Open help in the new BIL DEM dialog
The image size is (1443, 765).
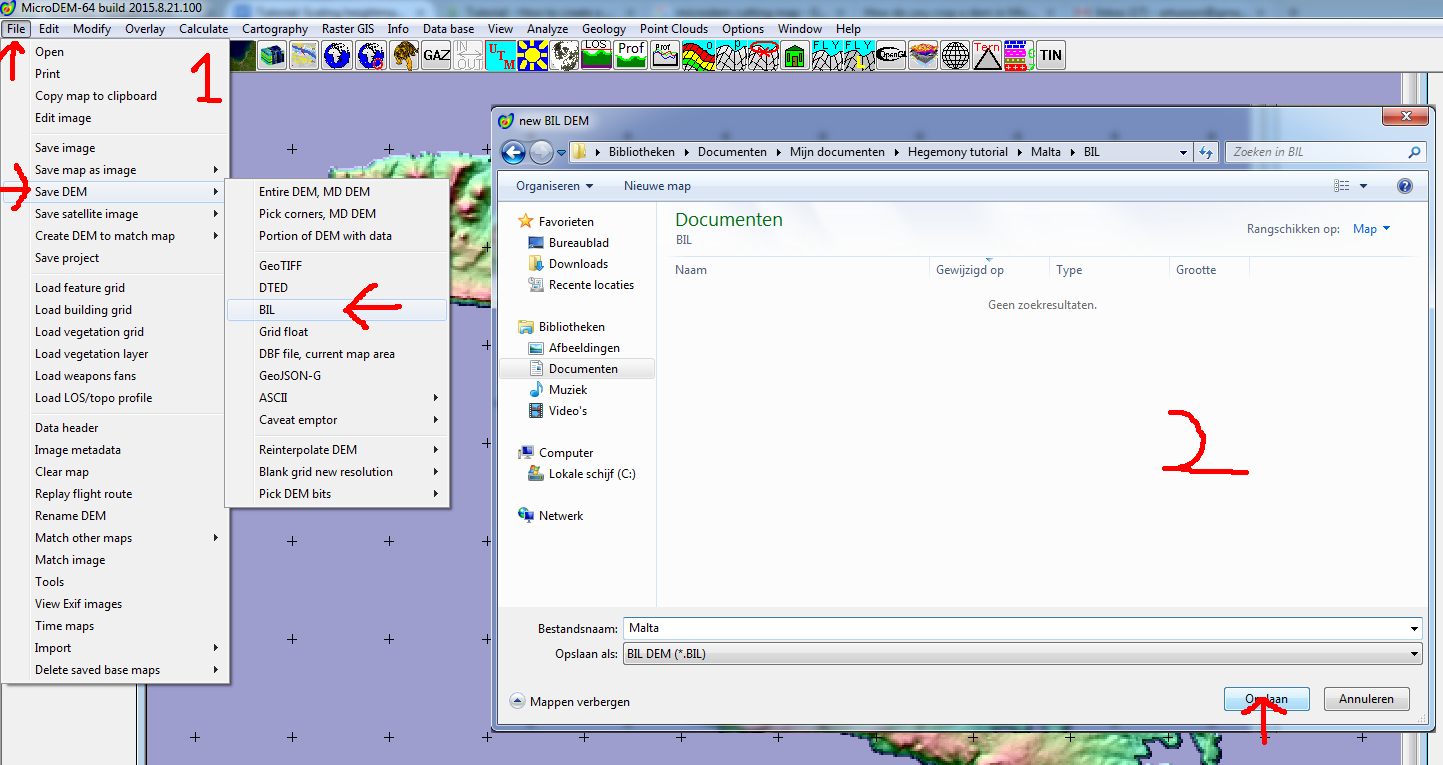tap(1404, 186)
